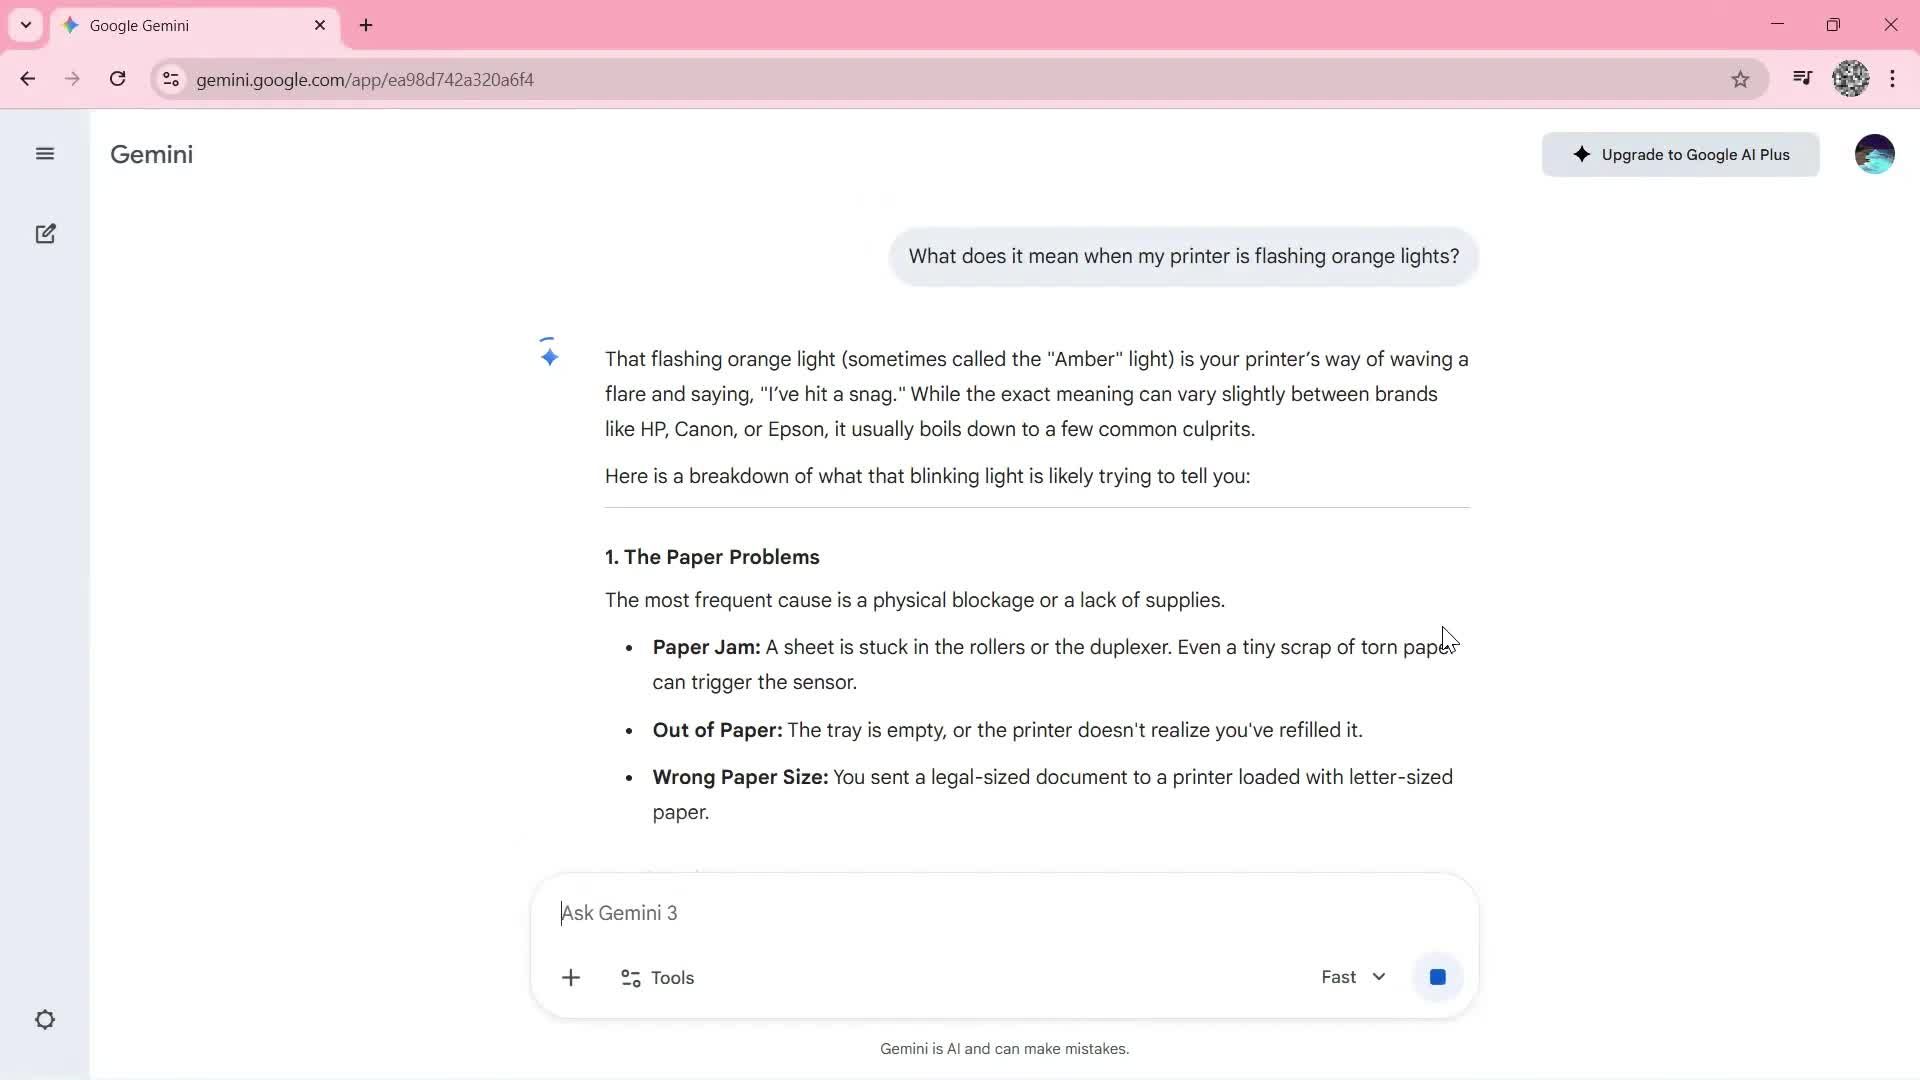Open Gemini settings via the gear icon
1920x1080 pixels.
point(45,1019)
